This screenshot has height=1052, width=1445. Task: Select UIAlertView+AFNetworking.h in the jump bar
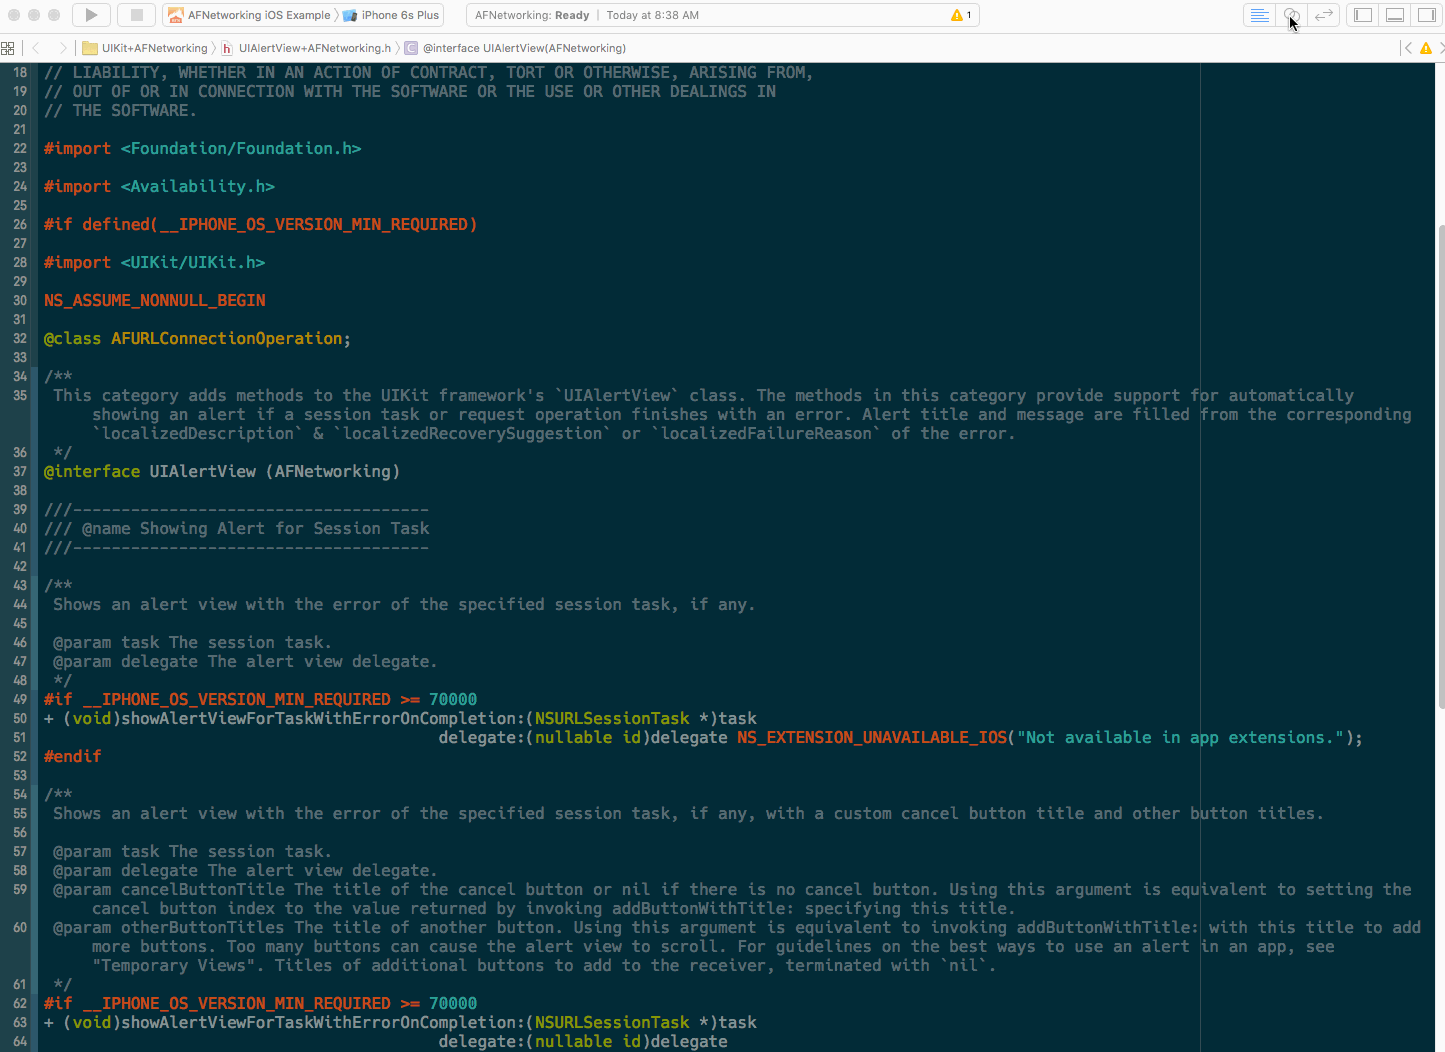pyautogui.click(x=313, y=47)
